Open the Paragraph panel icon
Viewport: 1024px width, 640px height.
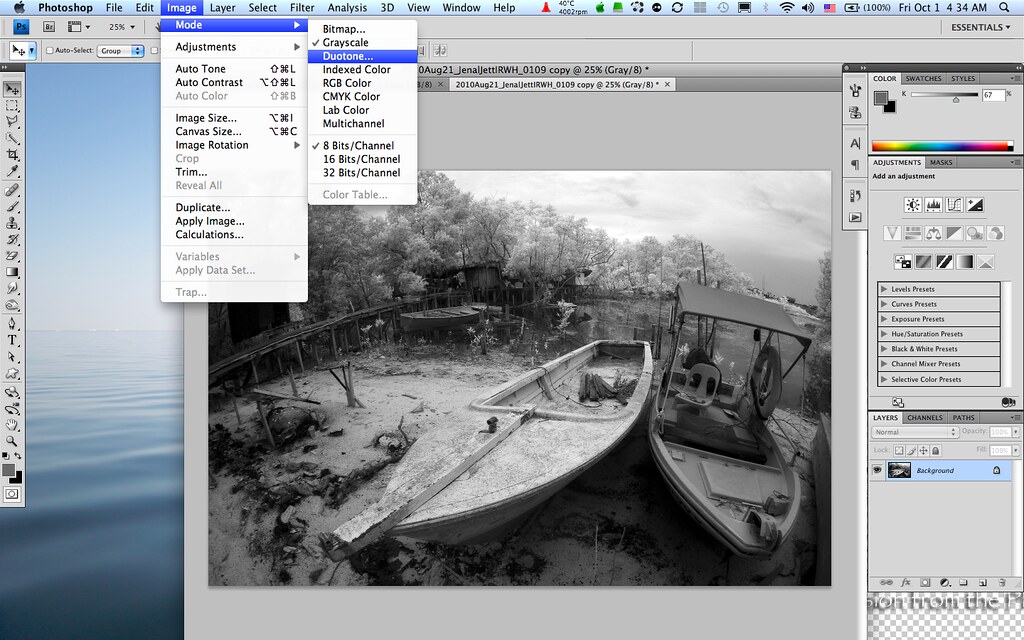[x=856, y=165]
